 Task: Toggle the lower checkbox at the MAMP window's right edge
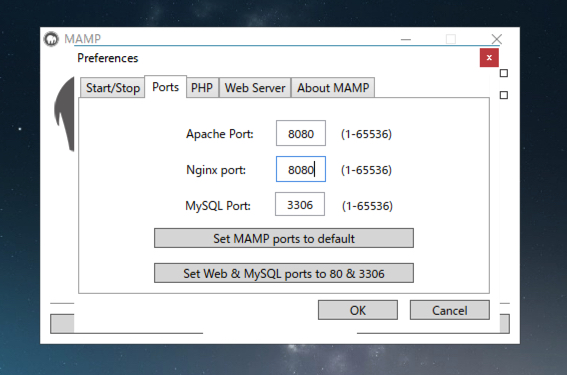click(x=504, y=95)
